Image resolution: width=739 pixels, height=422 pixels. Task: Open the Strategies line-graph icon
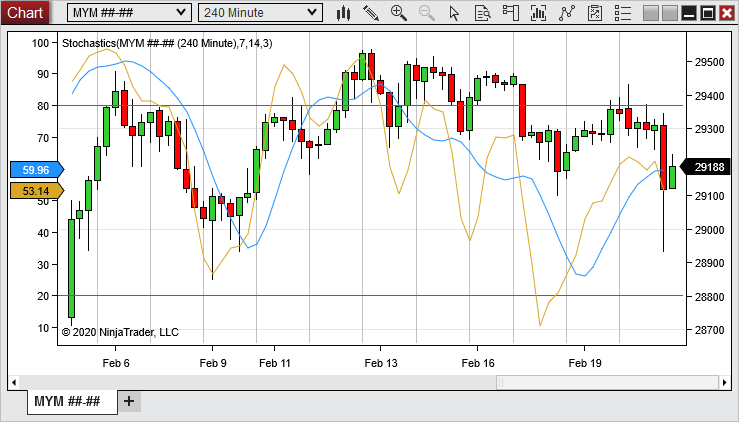coord(567,13)
